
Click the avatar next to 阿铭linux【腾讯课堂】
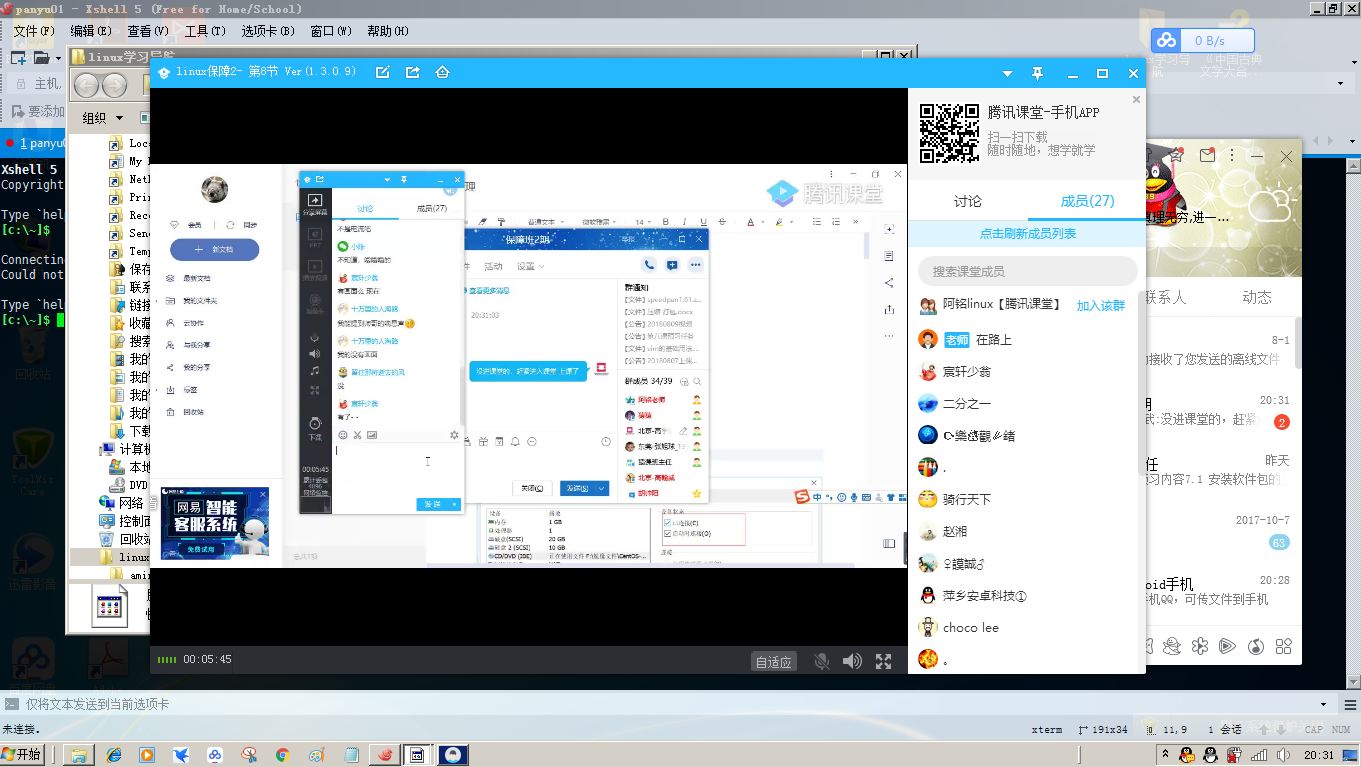[927, 305]
